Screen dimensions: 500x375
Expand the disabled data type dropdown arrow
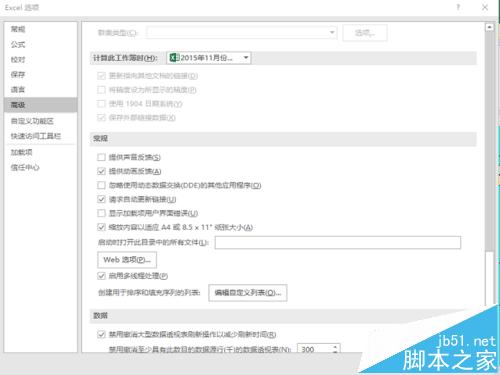[332, 32]
